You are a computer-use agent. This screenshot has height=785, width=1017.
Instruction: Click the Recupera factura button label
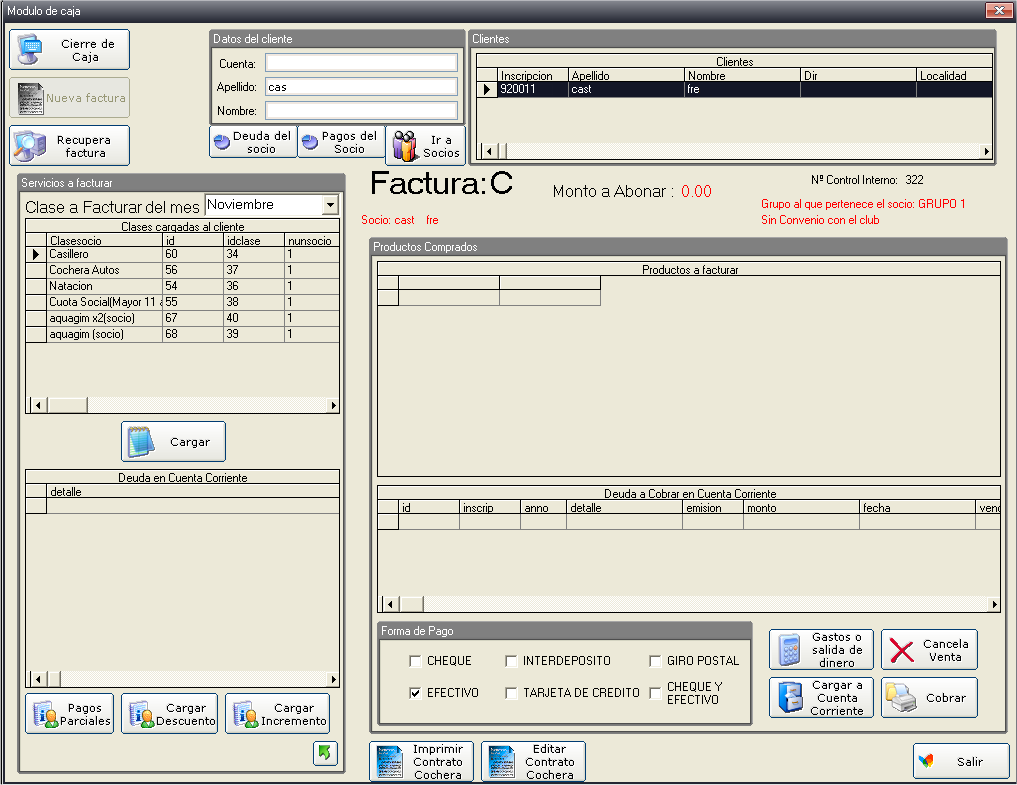coord(84,146)
